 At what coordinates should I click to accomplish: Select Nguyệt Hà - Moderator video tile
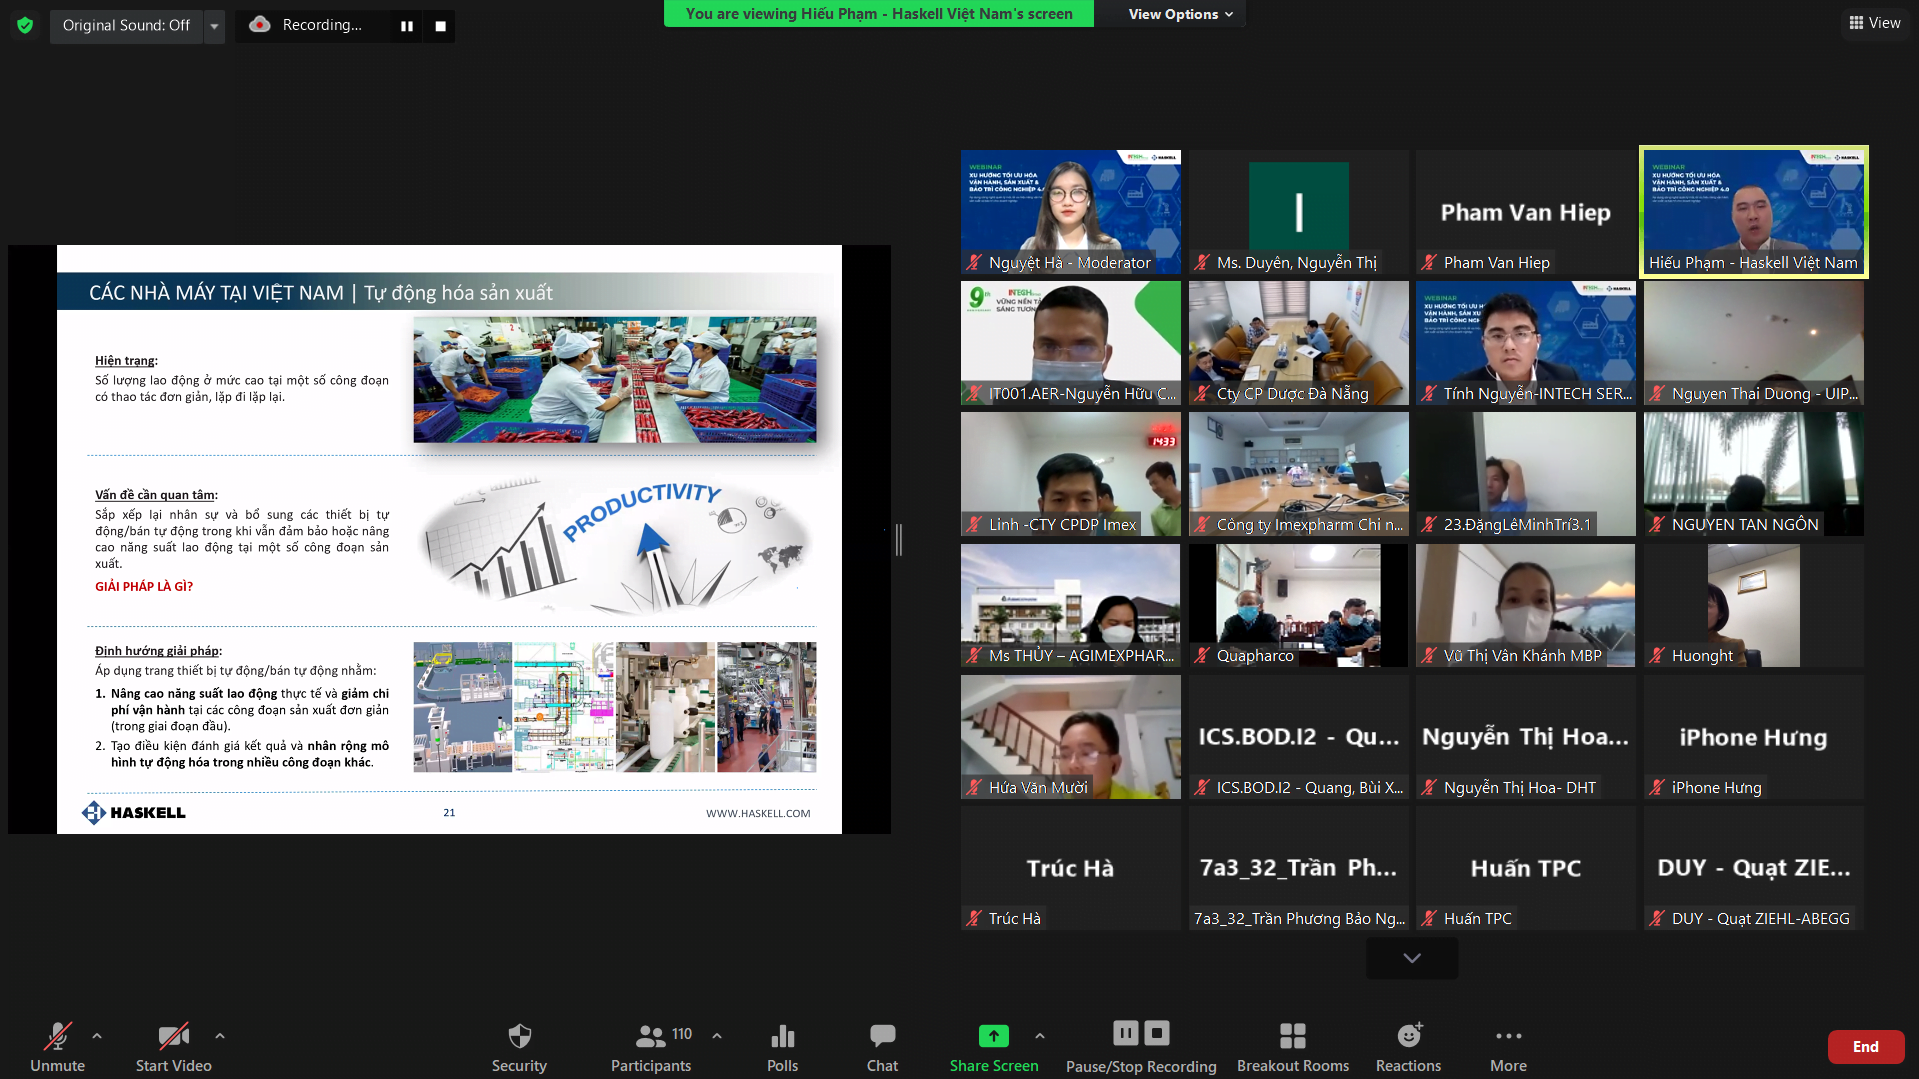1071,212
